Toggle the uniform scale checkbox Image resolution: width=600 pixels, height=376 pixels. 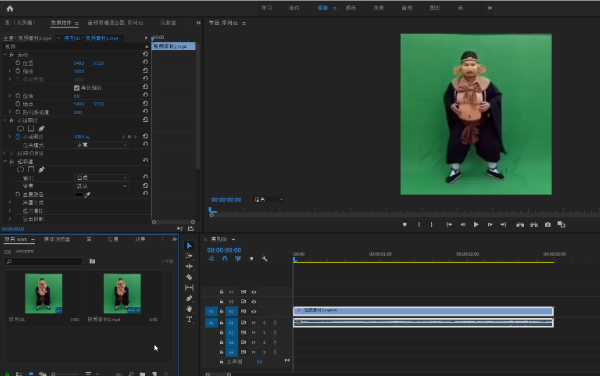coord(77,88)
